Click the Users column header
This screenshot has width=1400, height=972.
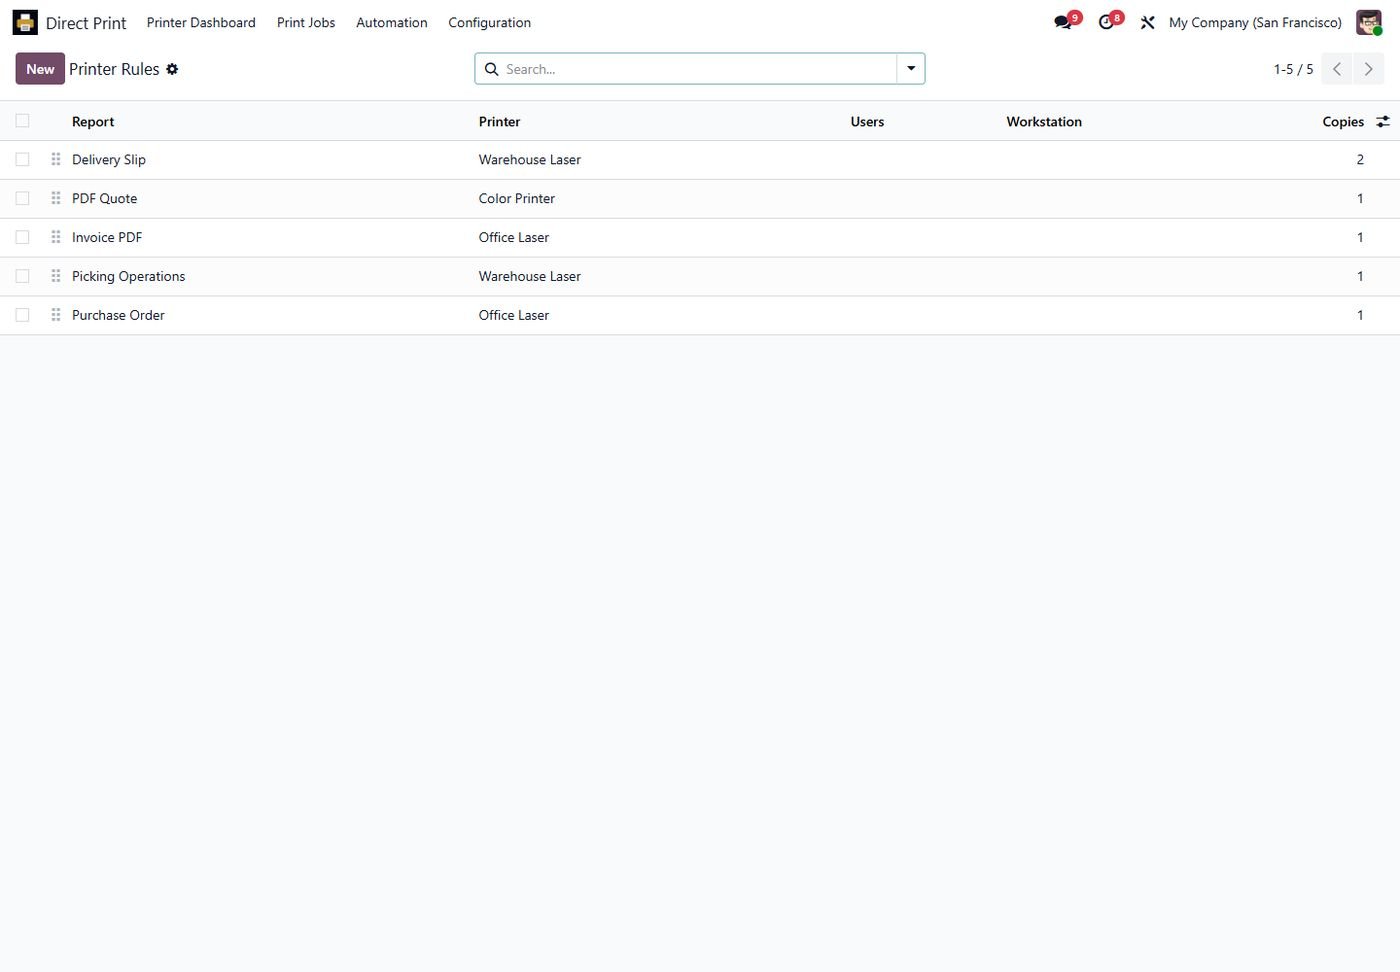[867, 121]
